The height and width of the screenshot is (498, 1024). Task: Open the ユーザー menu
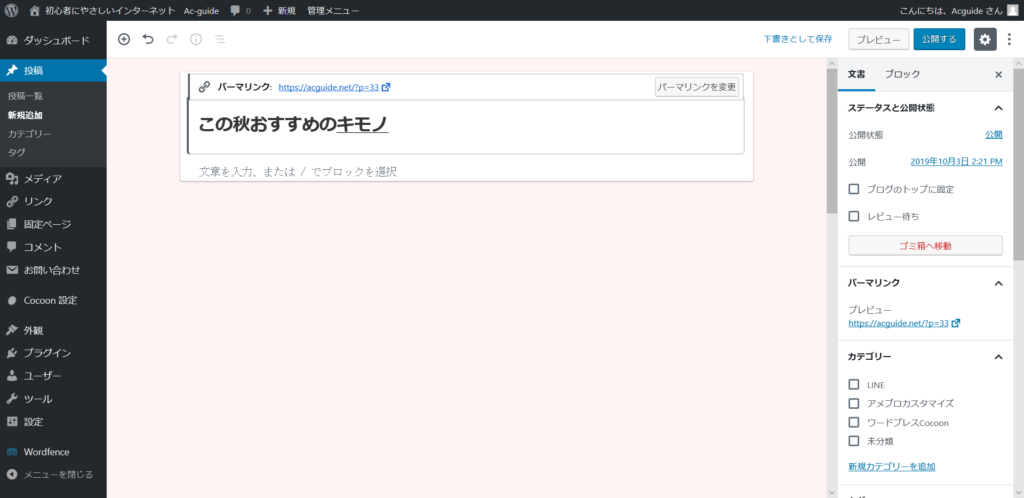tap(54, 376)
